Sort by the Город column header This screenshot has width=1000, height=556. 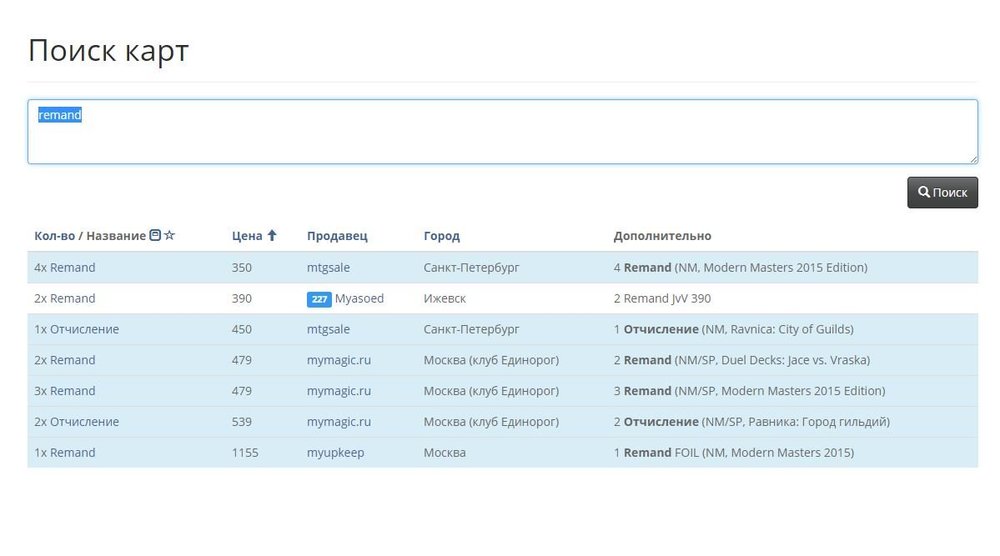[x=441, y=236]
